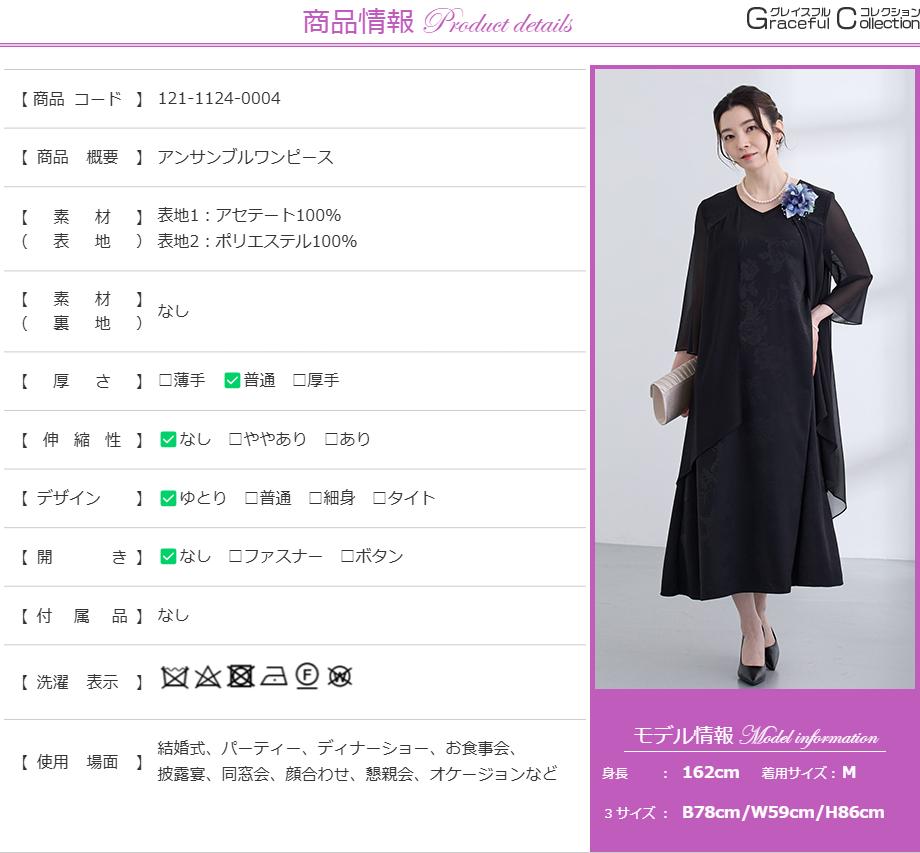Toggle the ゆとり design checkbox
This screenshot has width=920, height=853.
168,498
